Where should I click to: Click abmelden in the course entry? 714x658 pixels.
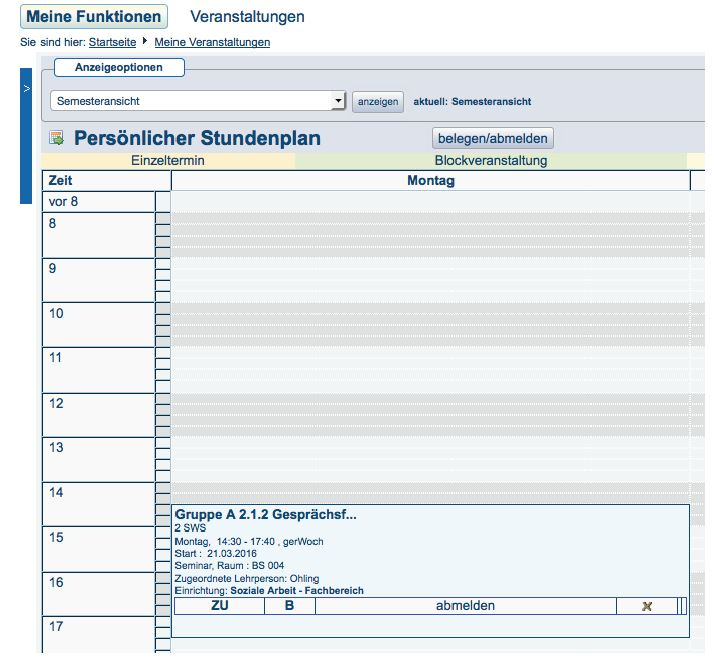(x=465, y=606)
